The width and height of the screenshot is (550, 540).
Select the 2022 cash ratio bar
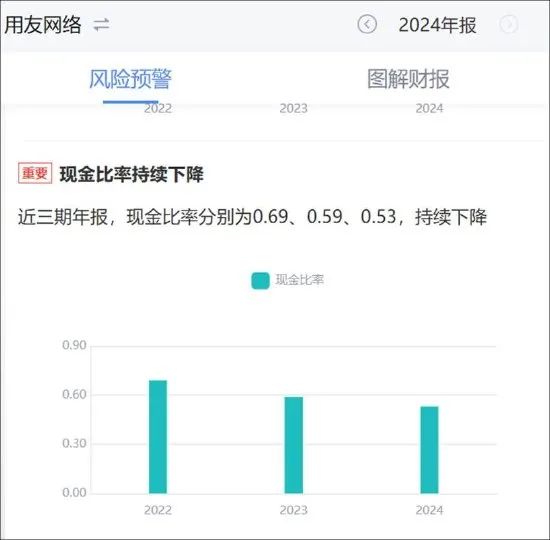pyautogui.click(x=158, y=437)
